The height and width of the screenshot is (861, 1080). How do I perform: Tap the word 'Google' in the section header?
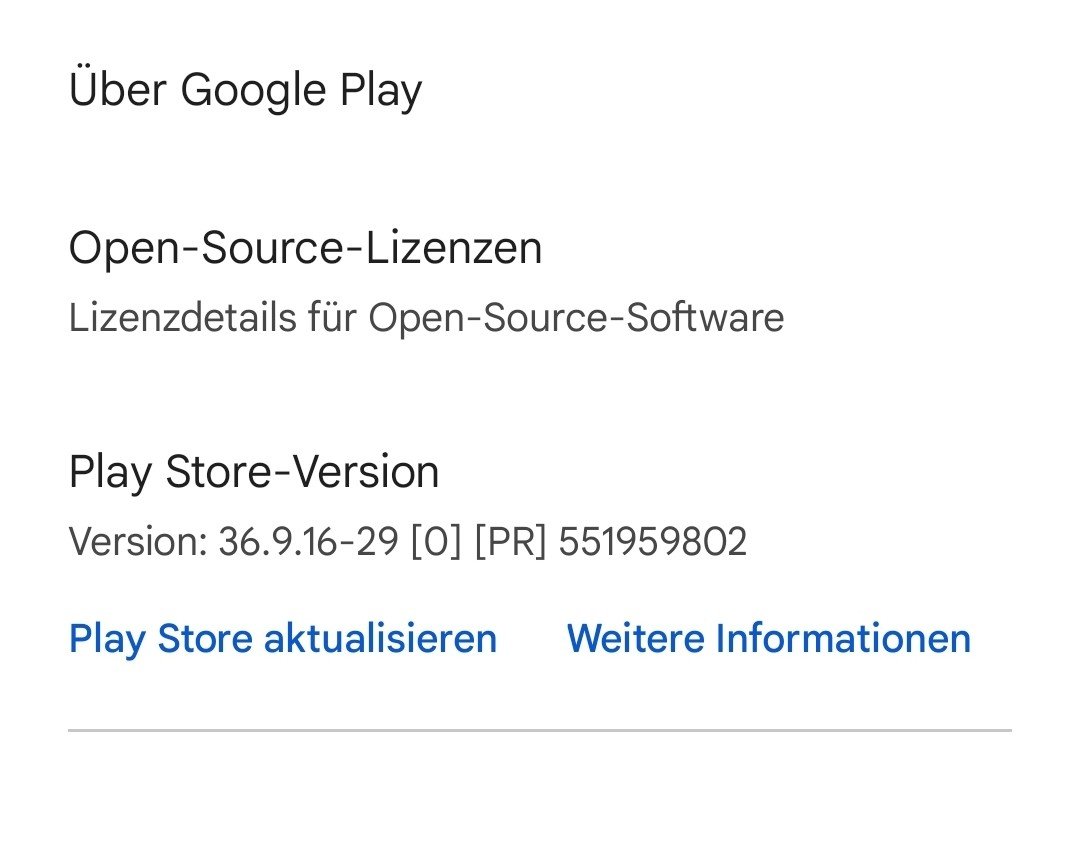[x=254, y=90]
